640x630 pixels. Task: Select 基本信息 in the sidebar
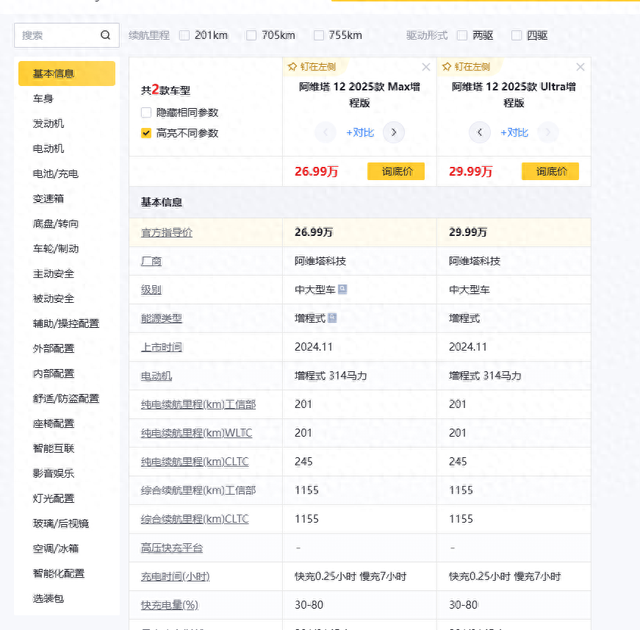(x=67, y=73)
